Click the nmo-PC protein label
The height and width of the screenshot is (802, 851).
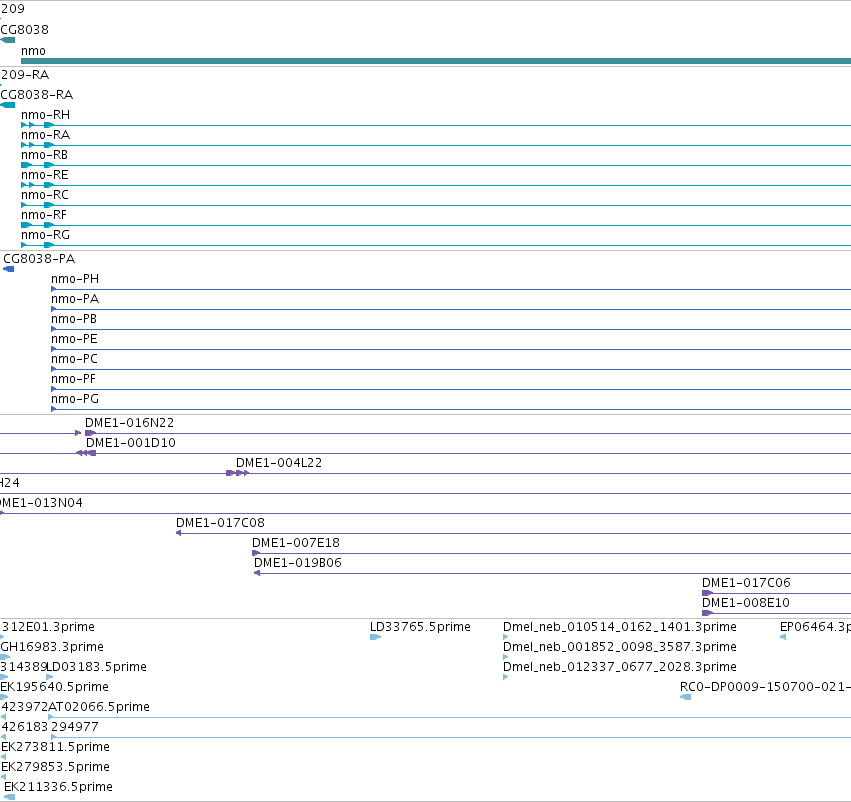click(x=74, y=359)
